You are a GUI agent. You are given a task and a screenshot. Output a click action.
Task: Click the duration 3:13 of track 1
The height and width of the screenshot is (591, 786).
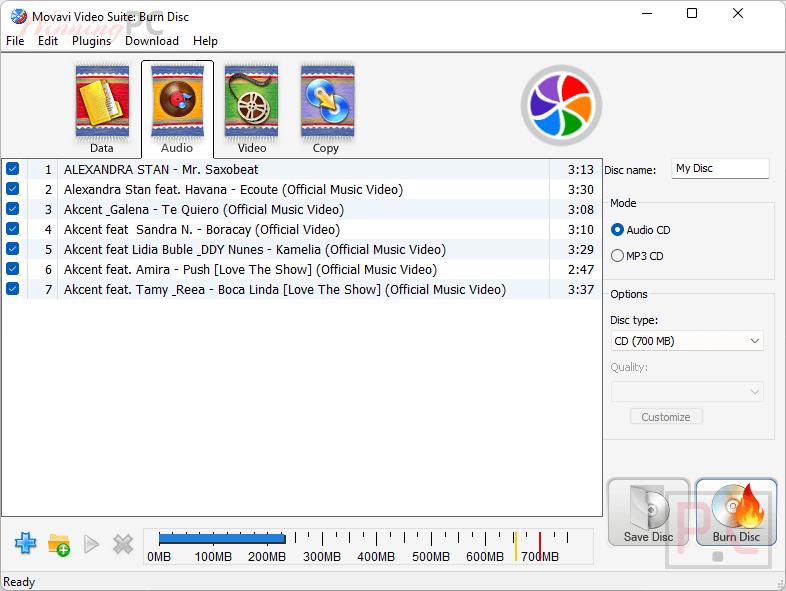tap(580, 169)
